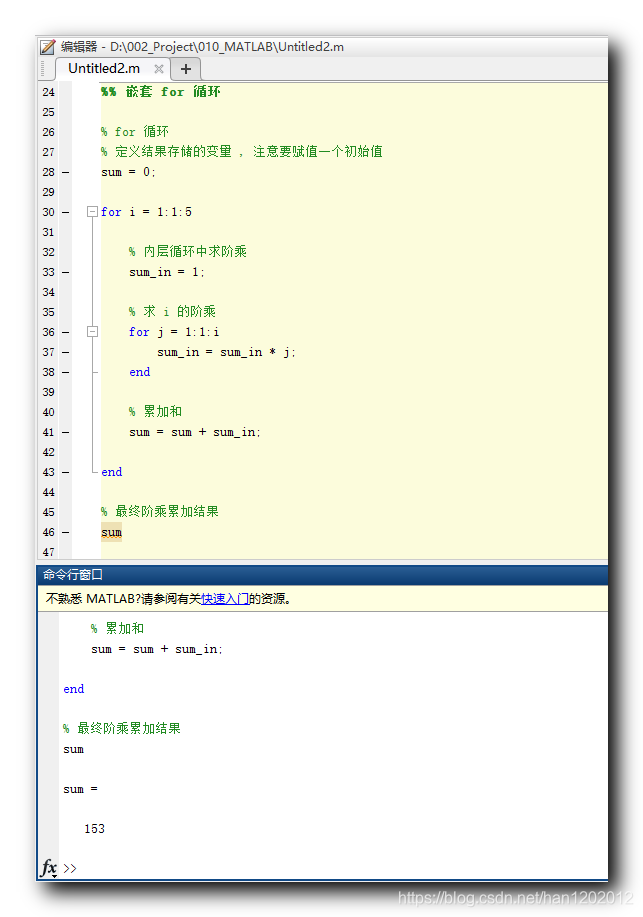
Task: Open a new editor tab with plus button
Action: tap(186, 69)
